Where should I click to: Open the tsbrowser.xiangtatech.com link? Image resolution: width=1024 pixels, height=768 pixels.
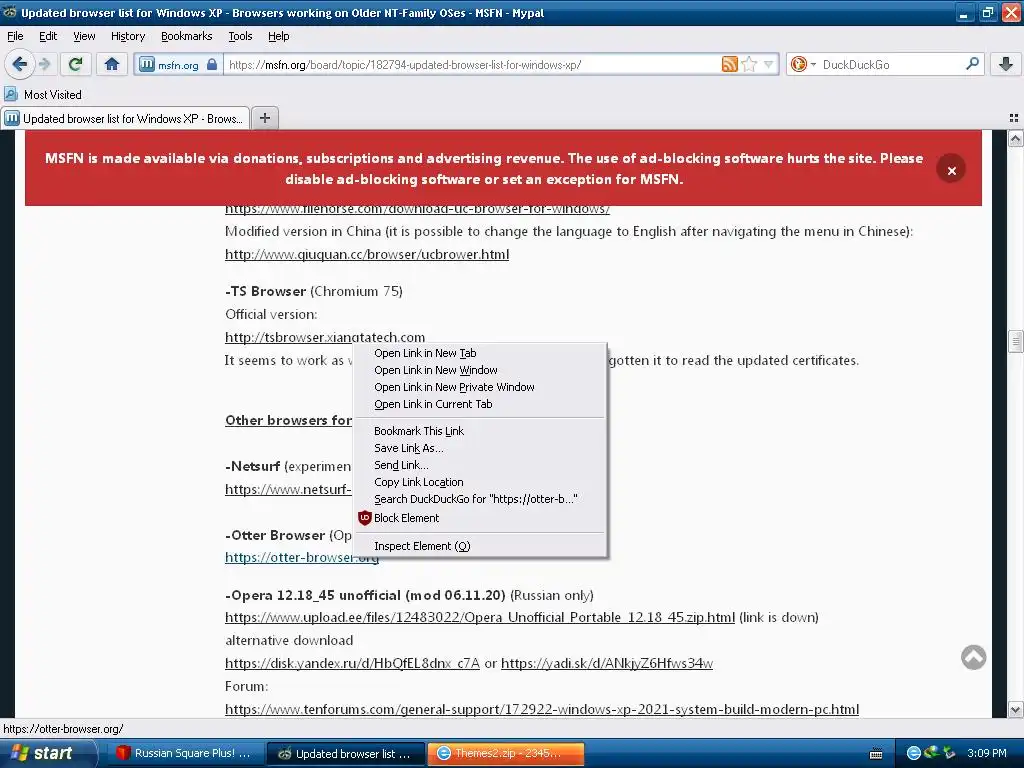pos(325,337)
